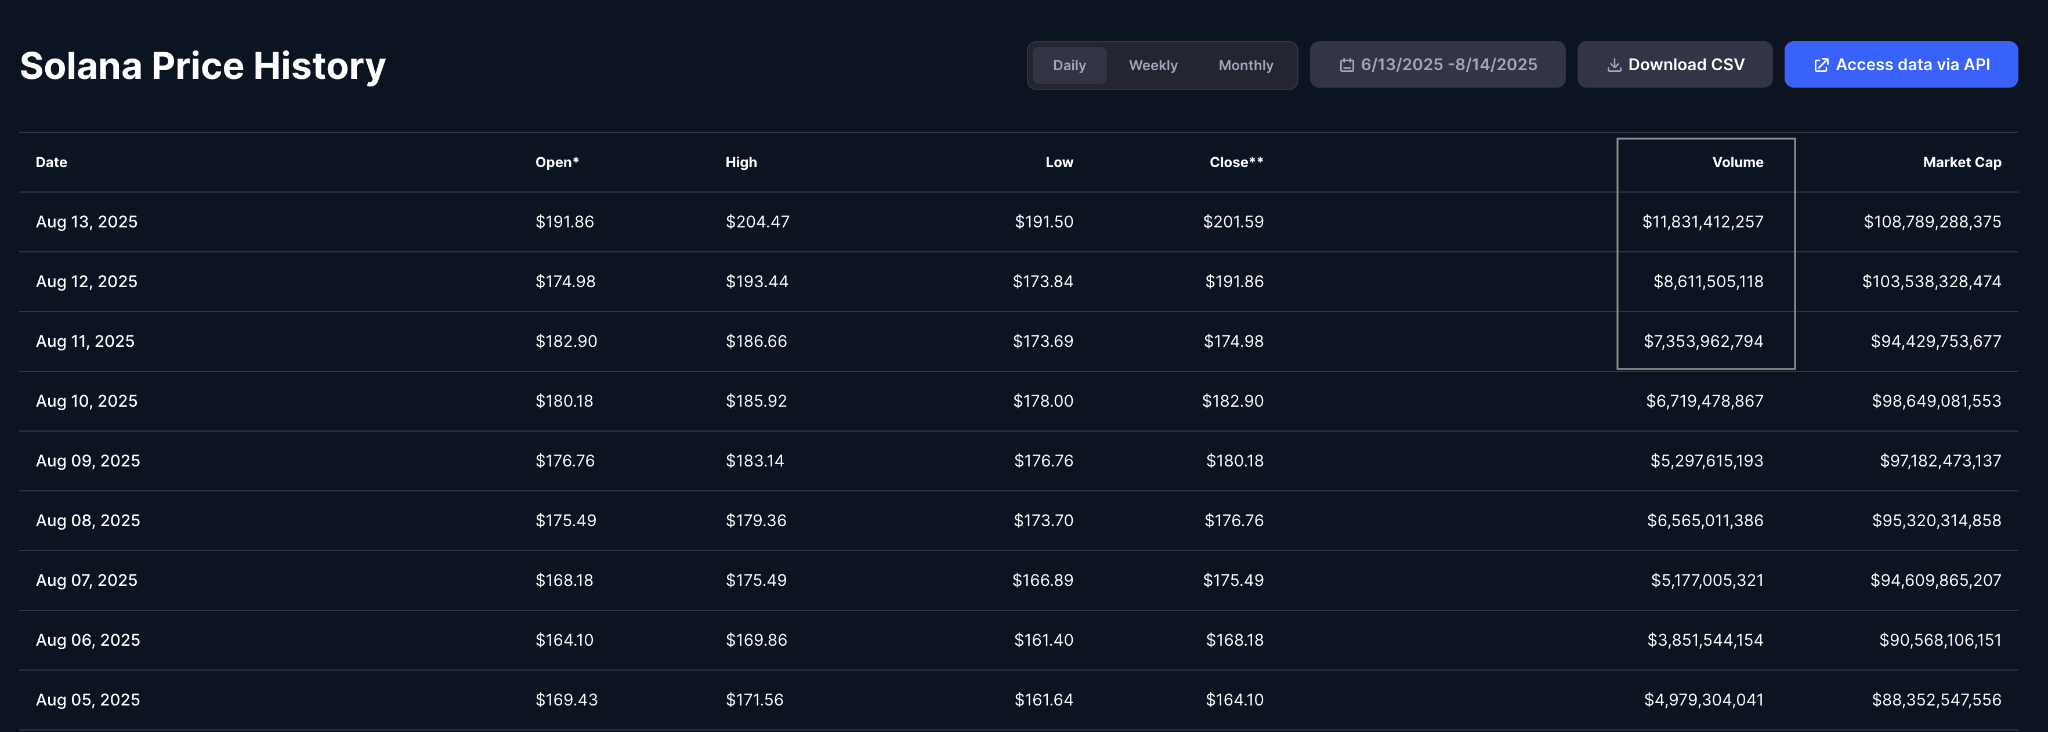Click the $98,649,081,553 market cap value
The height and width of the screenshot is (732, 2048).
(x=1937, y=401)
